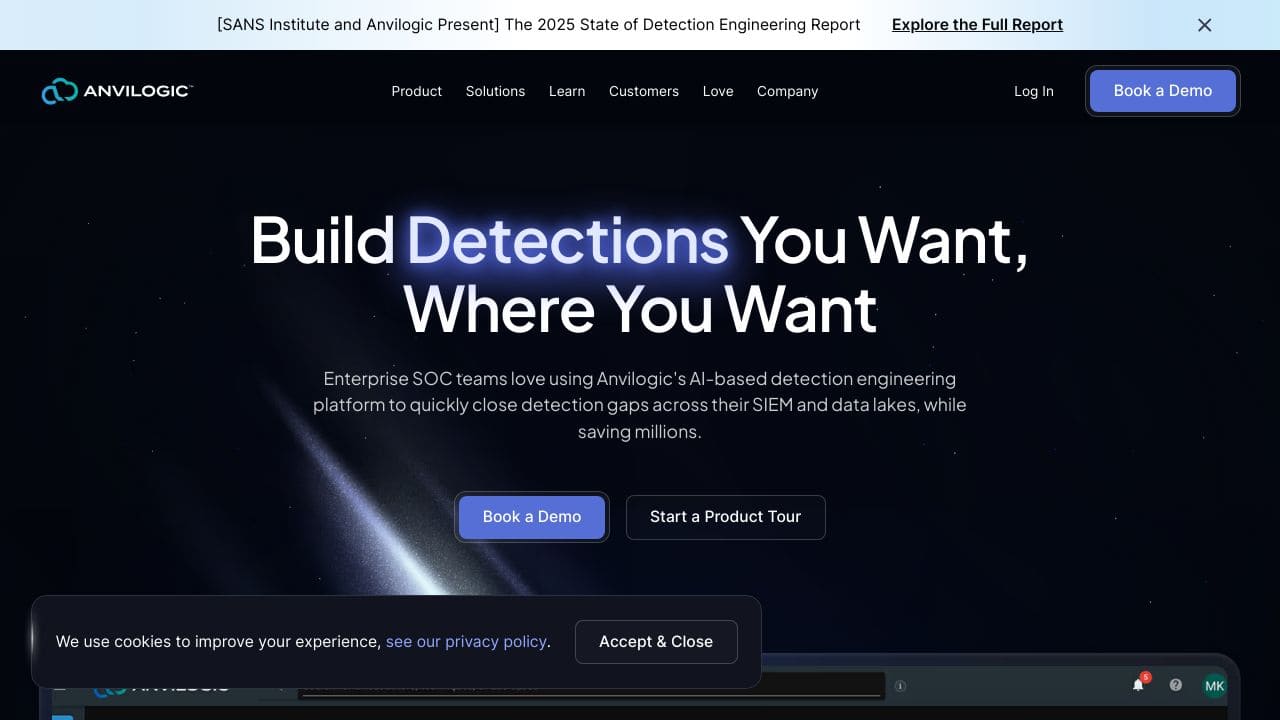Open the Explore the Full Report link
1280x720 pixels.
[x=977, y=25]
